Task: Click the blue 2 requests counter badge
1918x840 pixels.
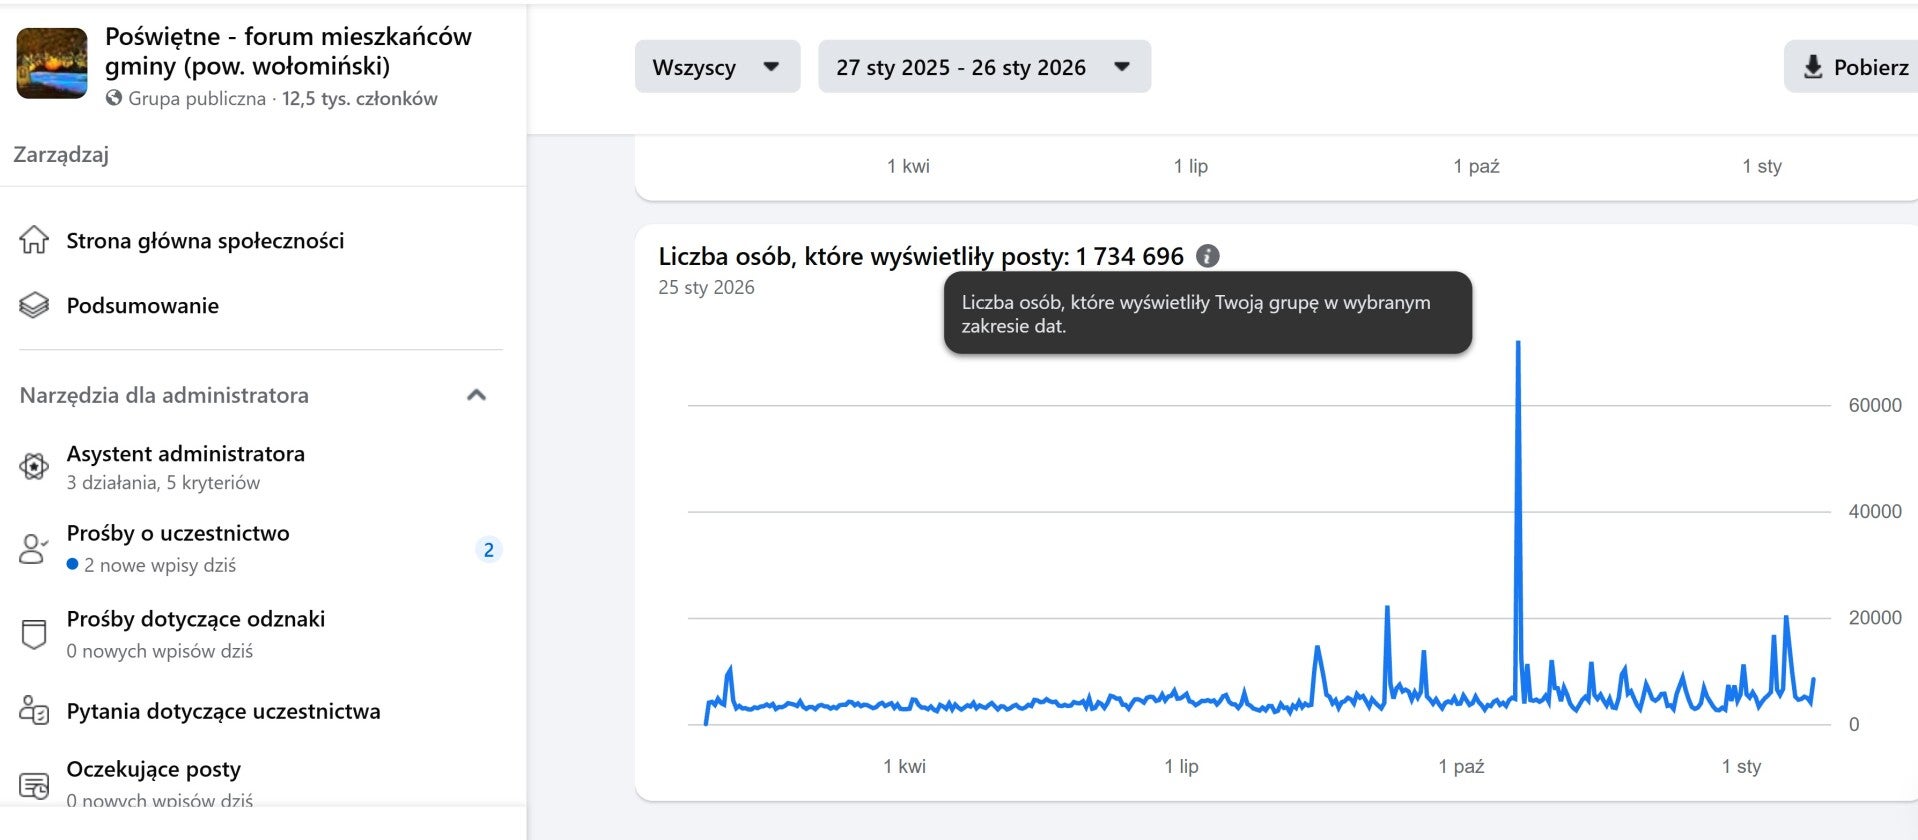Action: pyautogui.click(x=488, y=550)
